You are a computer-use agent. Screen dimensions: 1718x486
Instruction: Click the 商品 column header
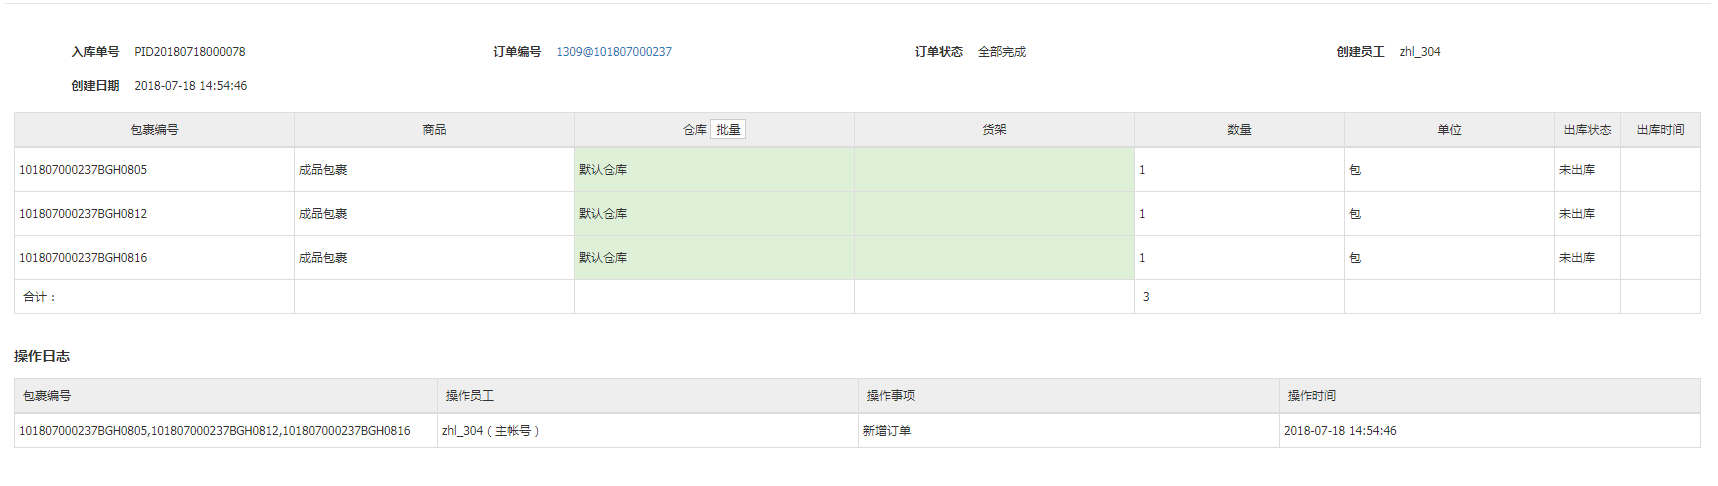pyautogui.click(x=434, y=130)
